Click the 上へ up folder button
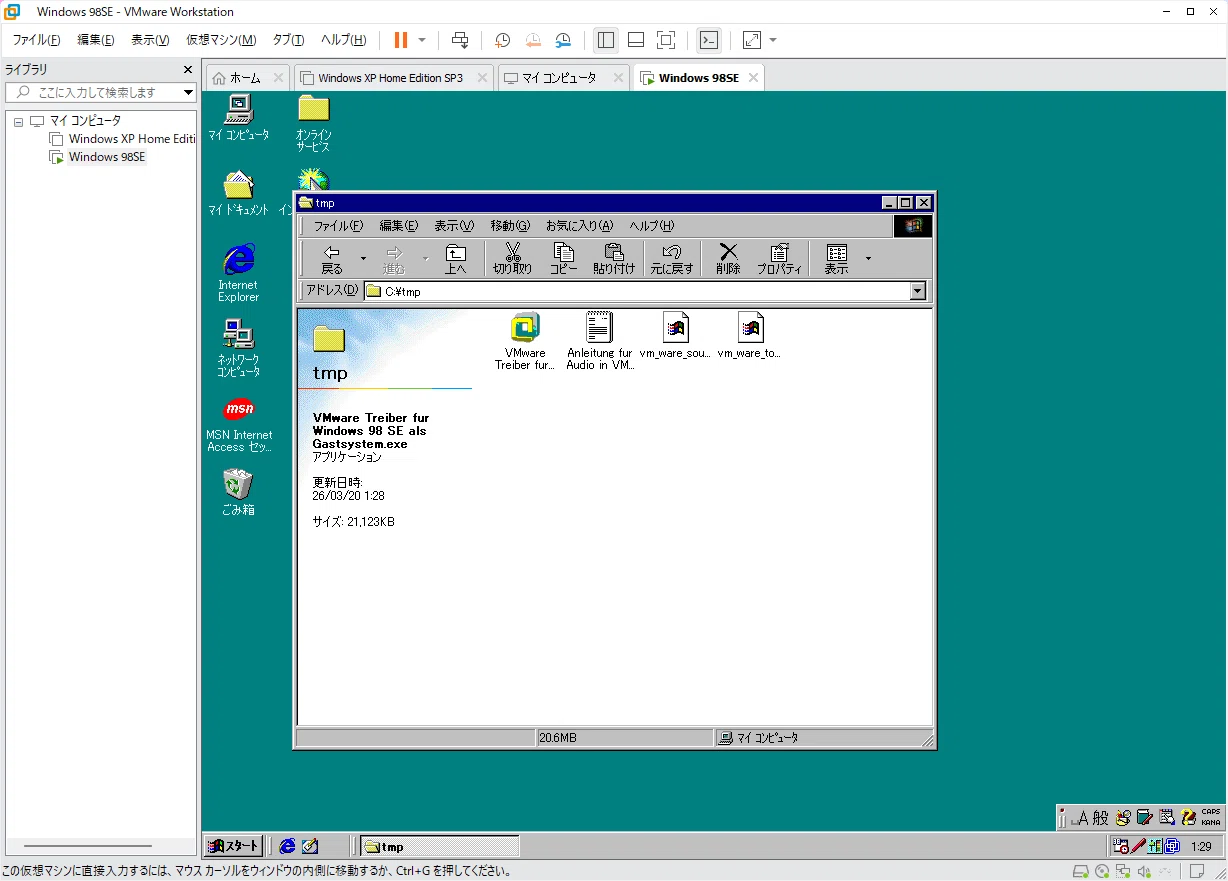1228x881 pixels. (x=456, y=259)
